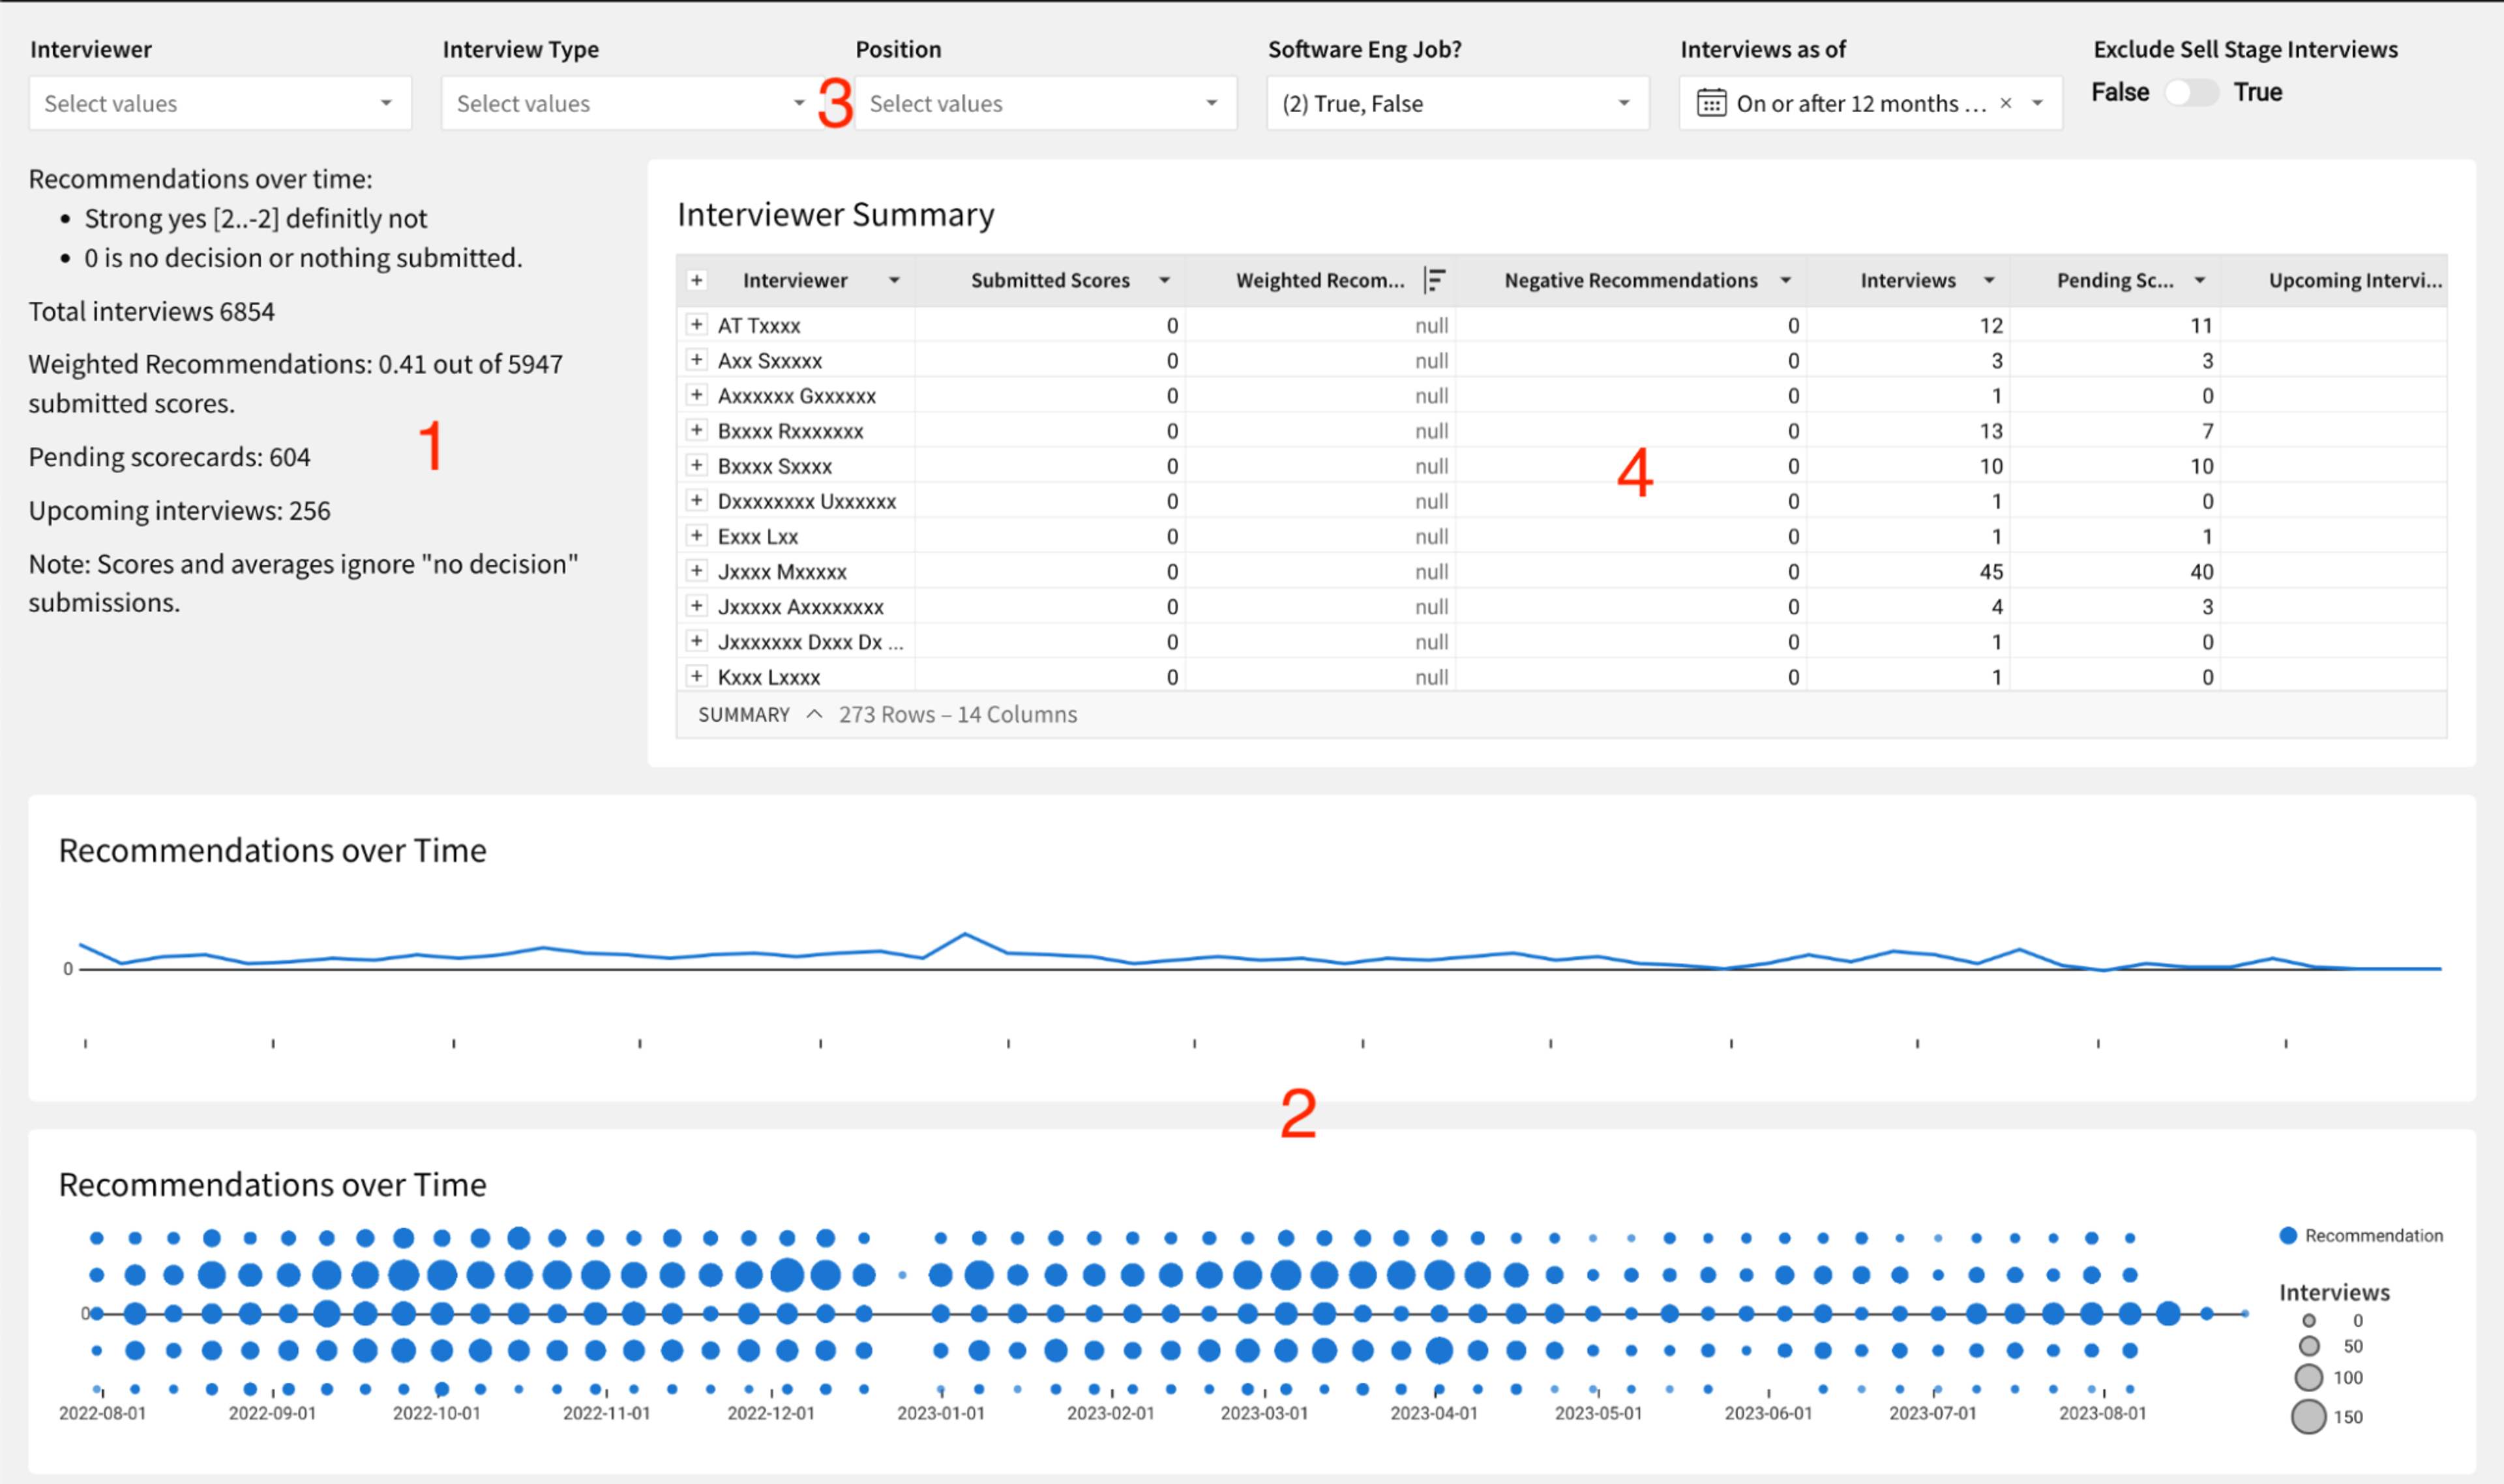This screenshot has height=1484, width=2504.
Task: Open the Interviewer column menu arrow
Action: click(895, 280)
